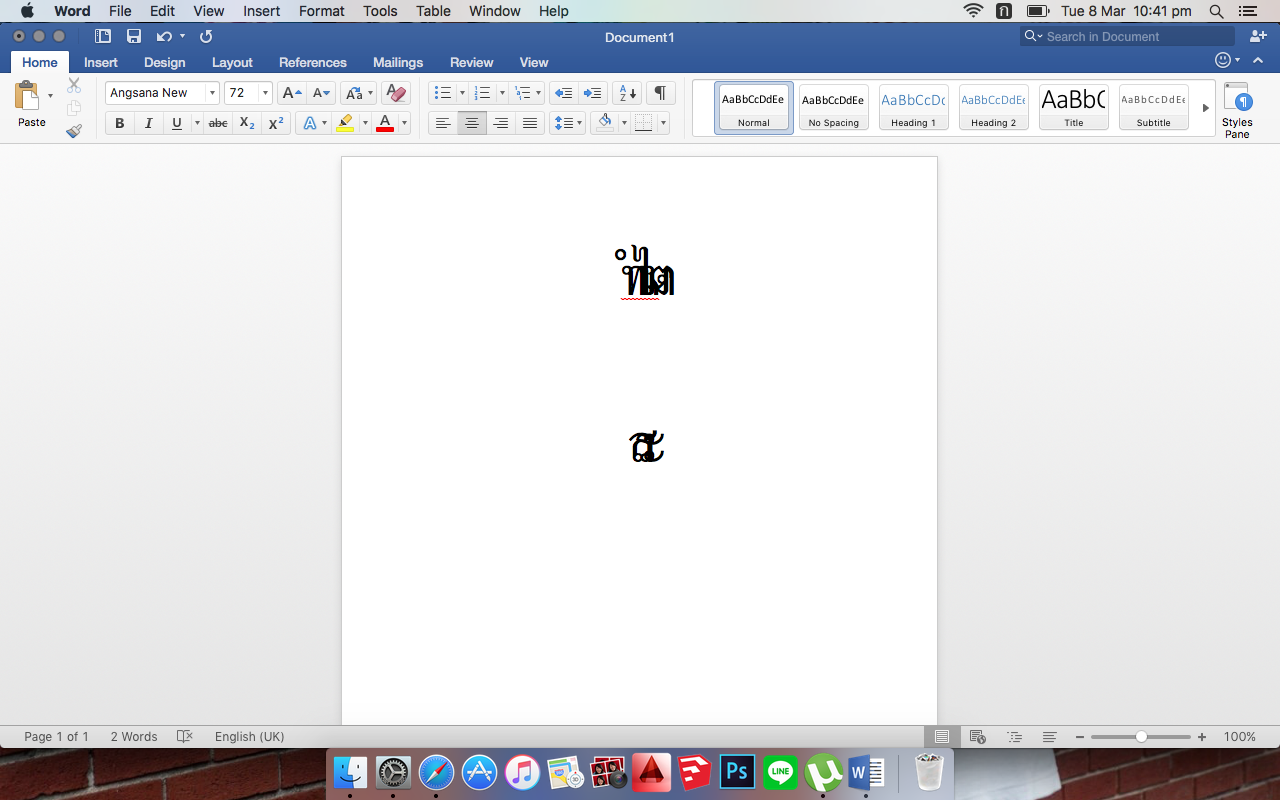The width and height of the screenshot is (1280, 800).
Task: Align text left
Action: (x=443, y=123)
